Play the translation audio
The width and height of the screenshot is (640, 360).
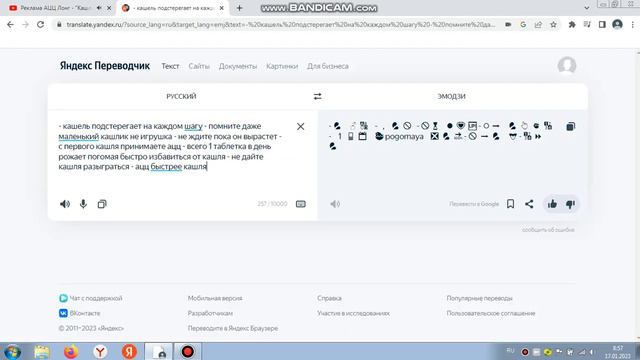[x=335, y=204]
